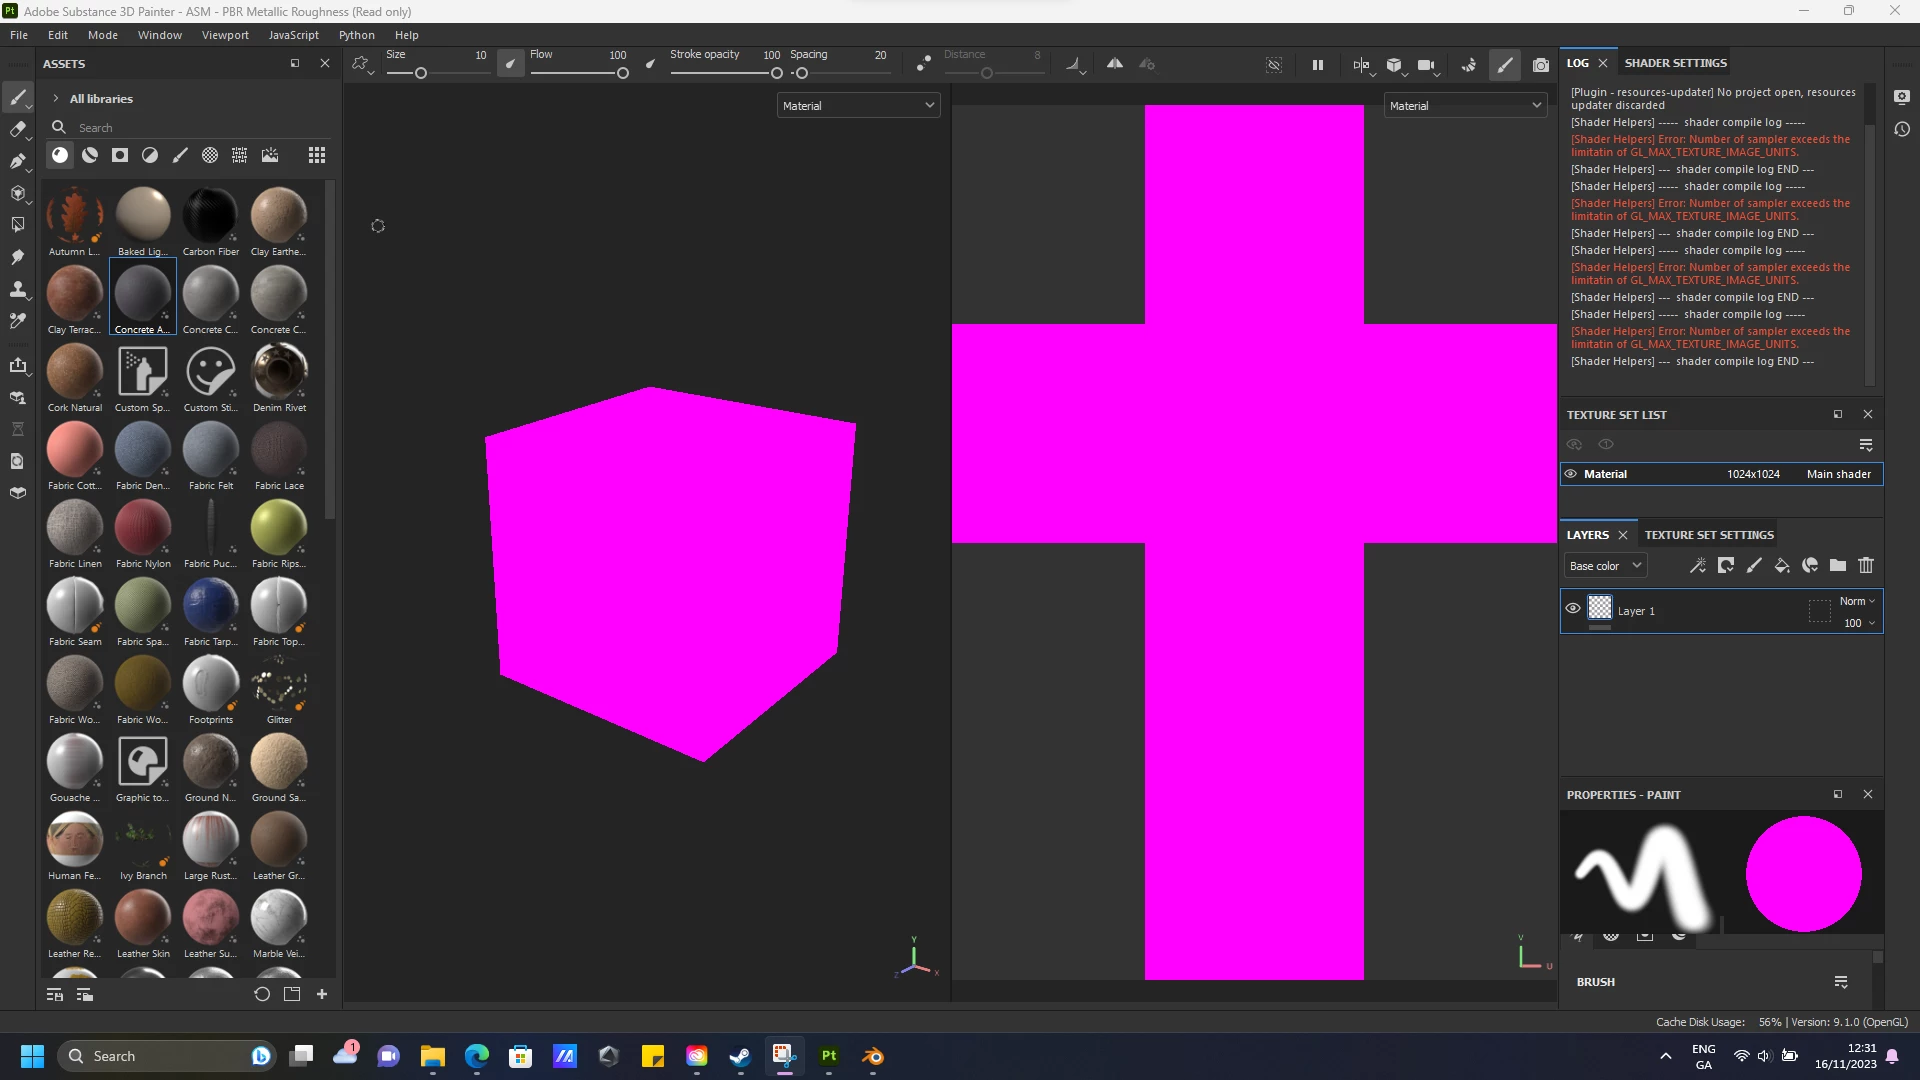Expand the All libraries tree

pyautogui.click(x=56, y=99)
